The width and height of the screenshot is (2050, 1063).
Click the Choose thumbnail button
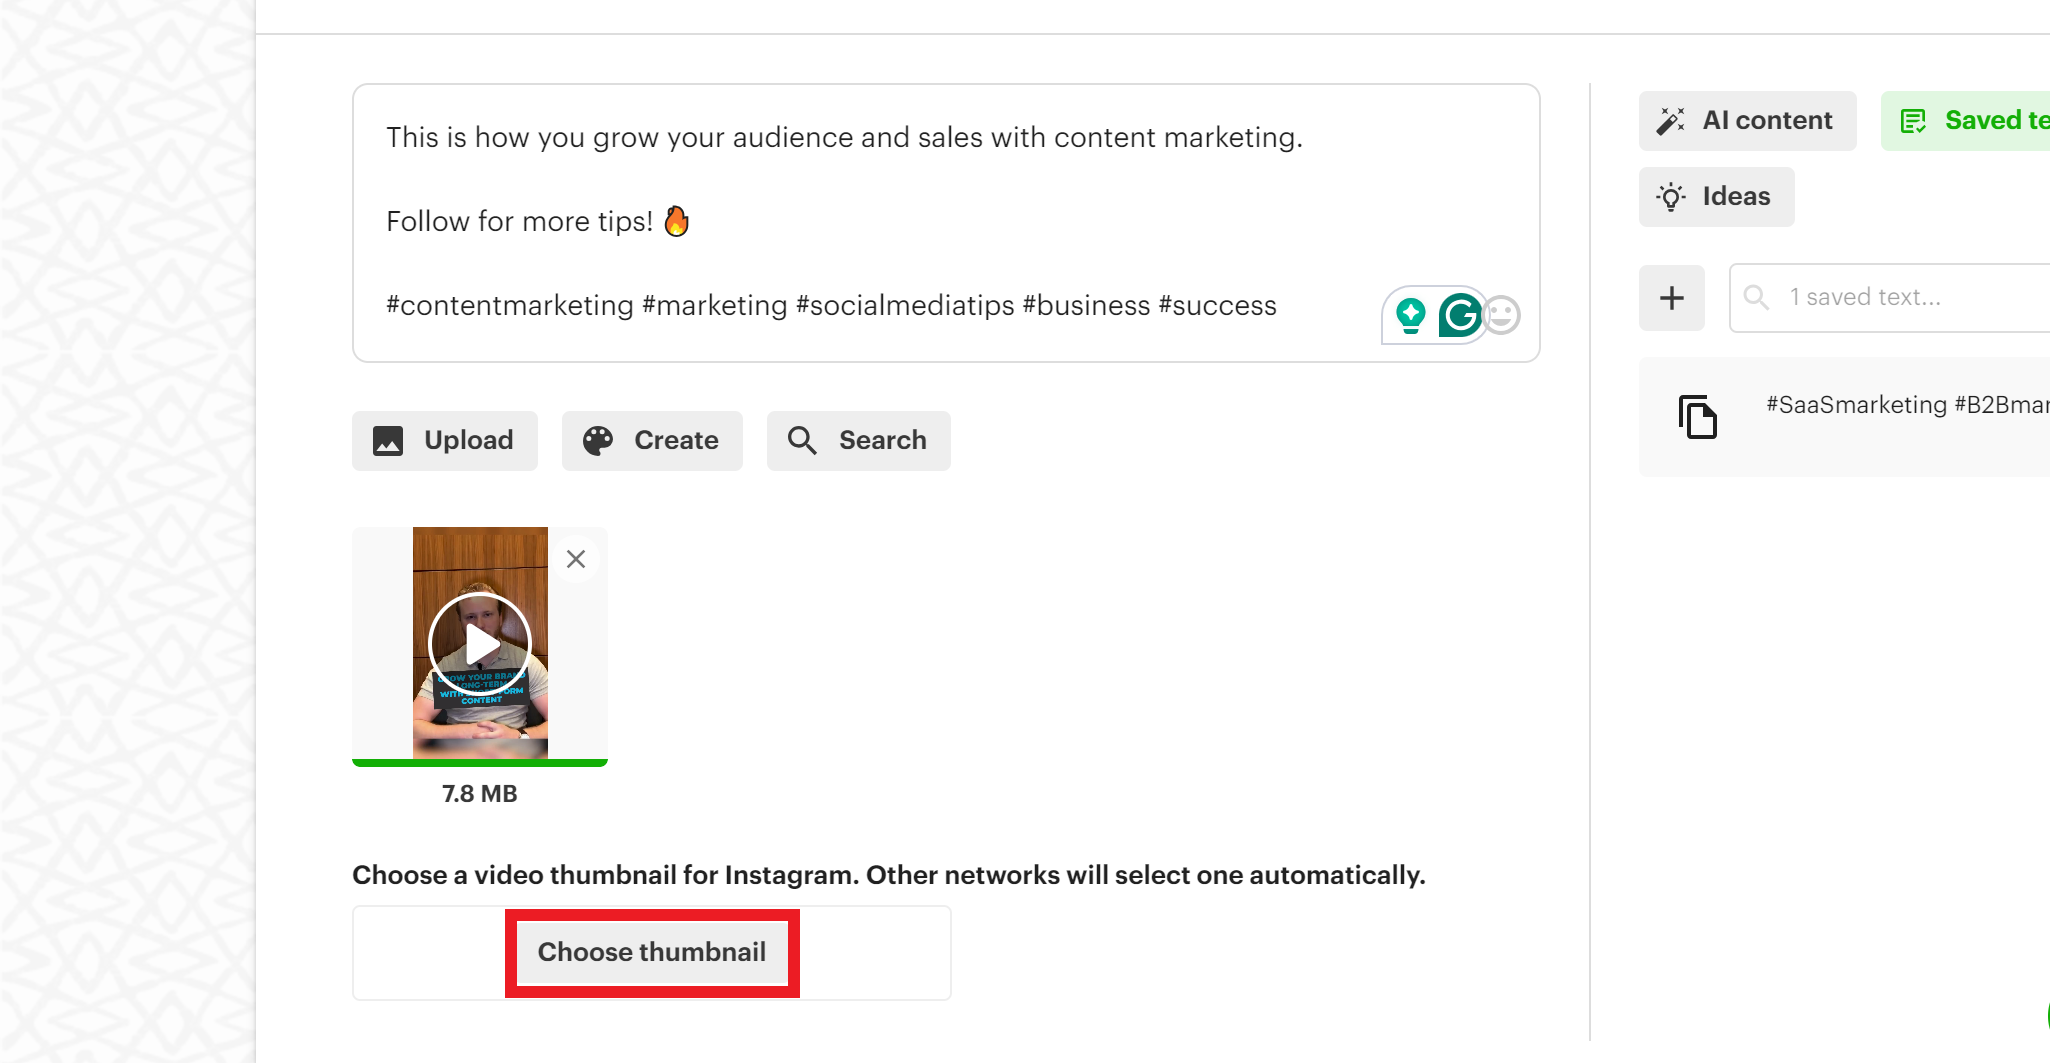[652, 952]
